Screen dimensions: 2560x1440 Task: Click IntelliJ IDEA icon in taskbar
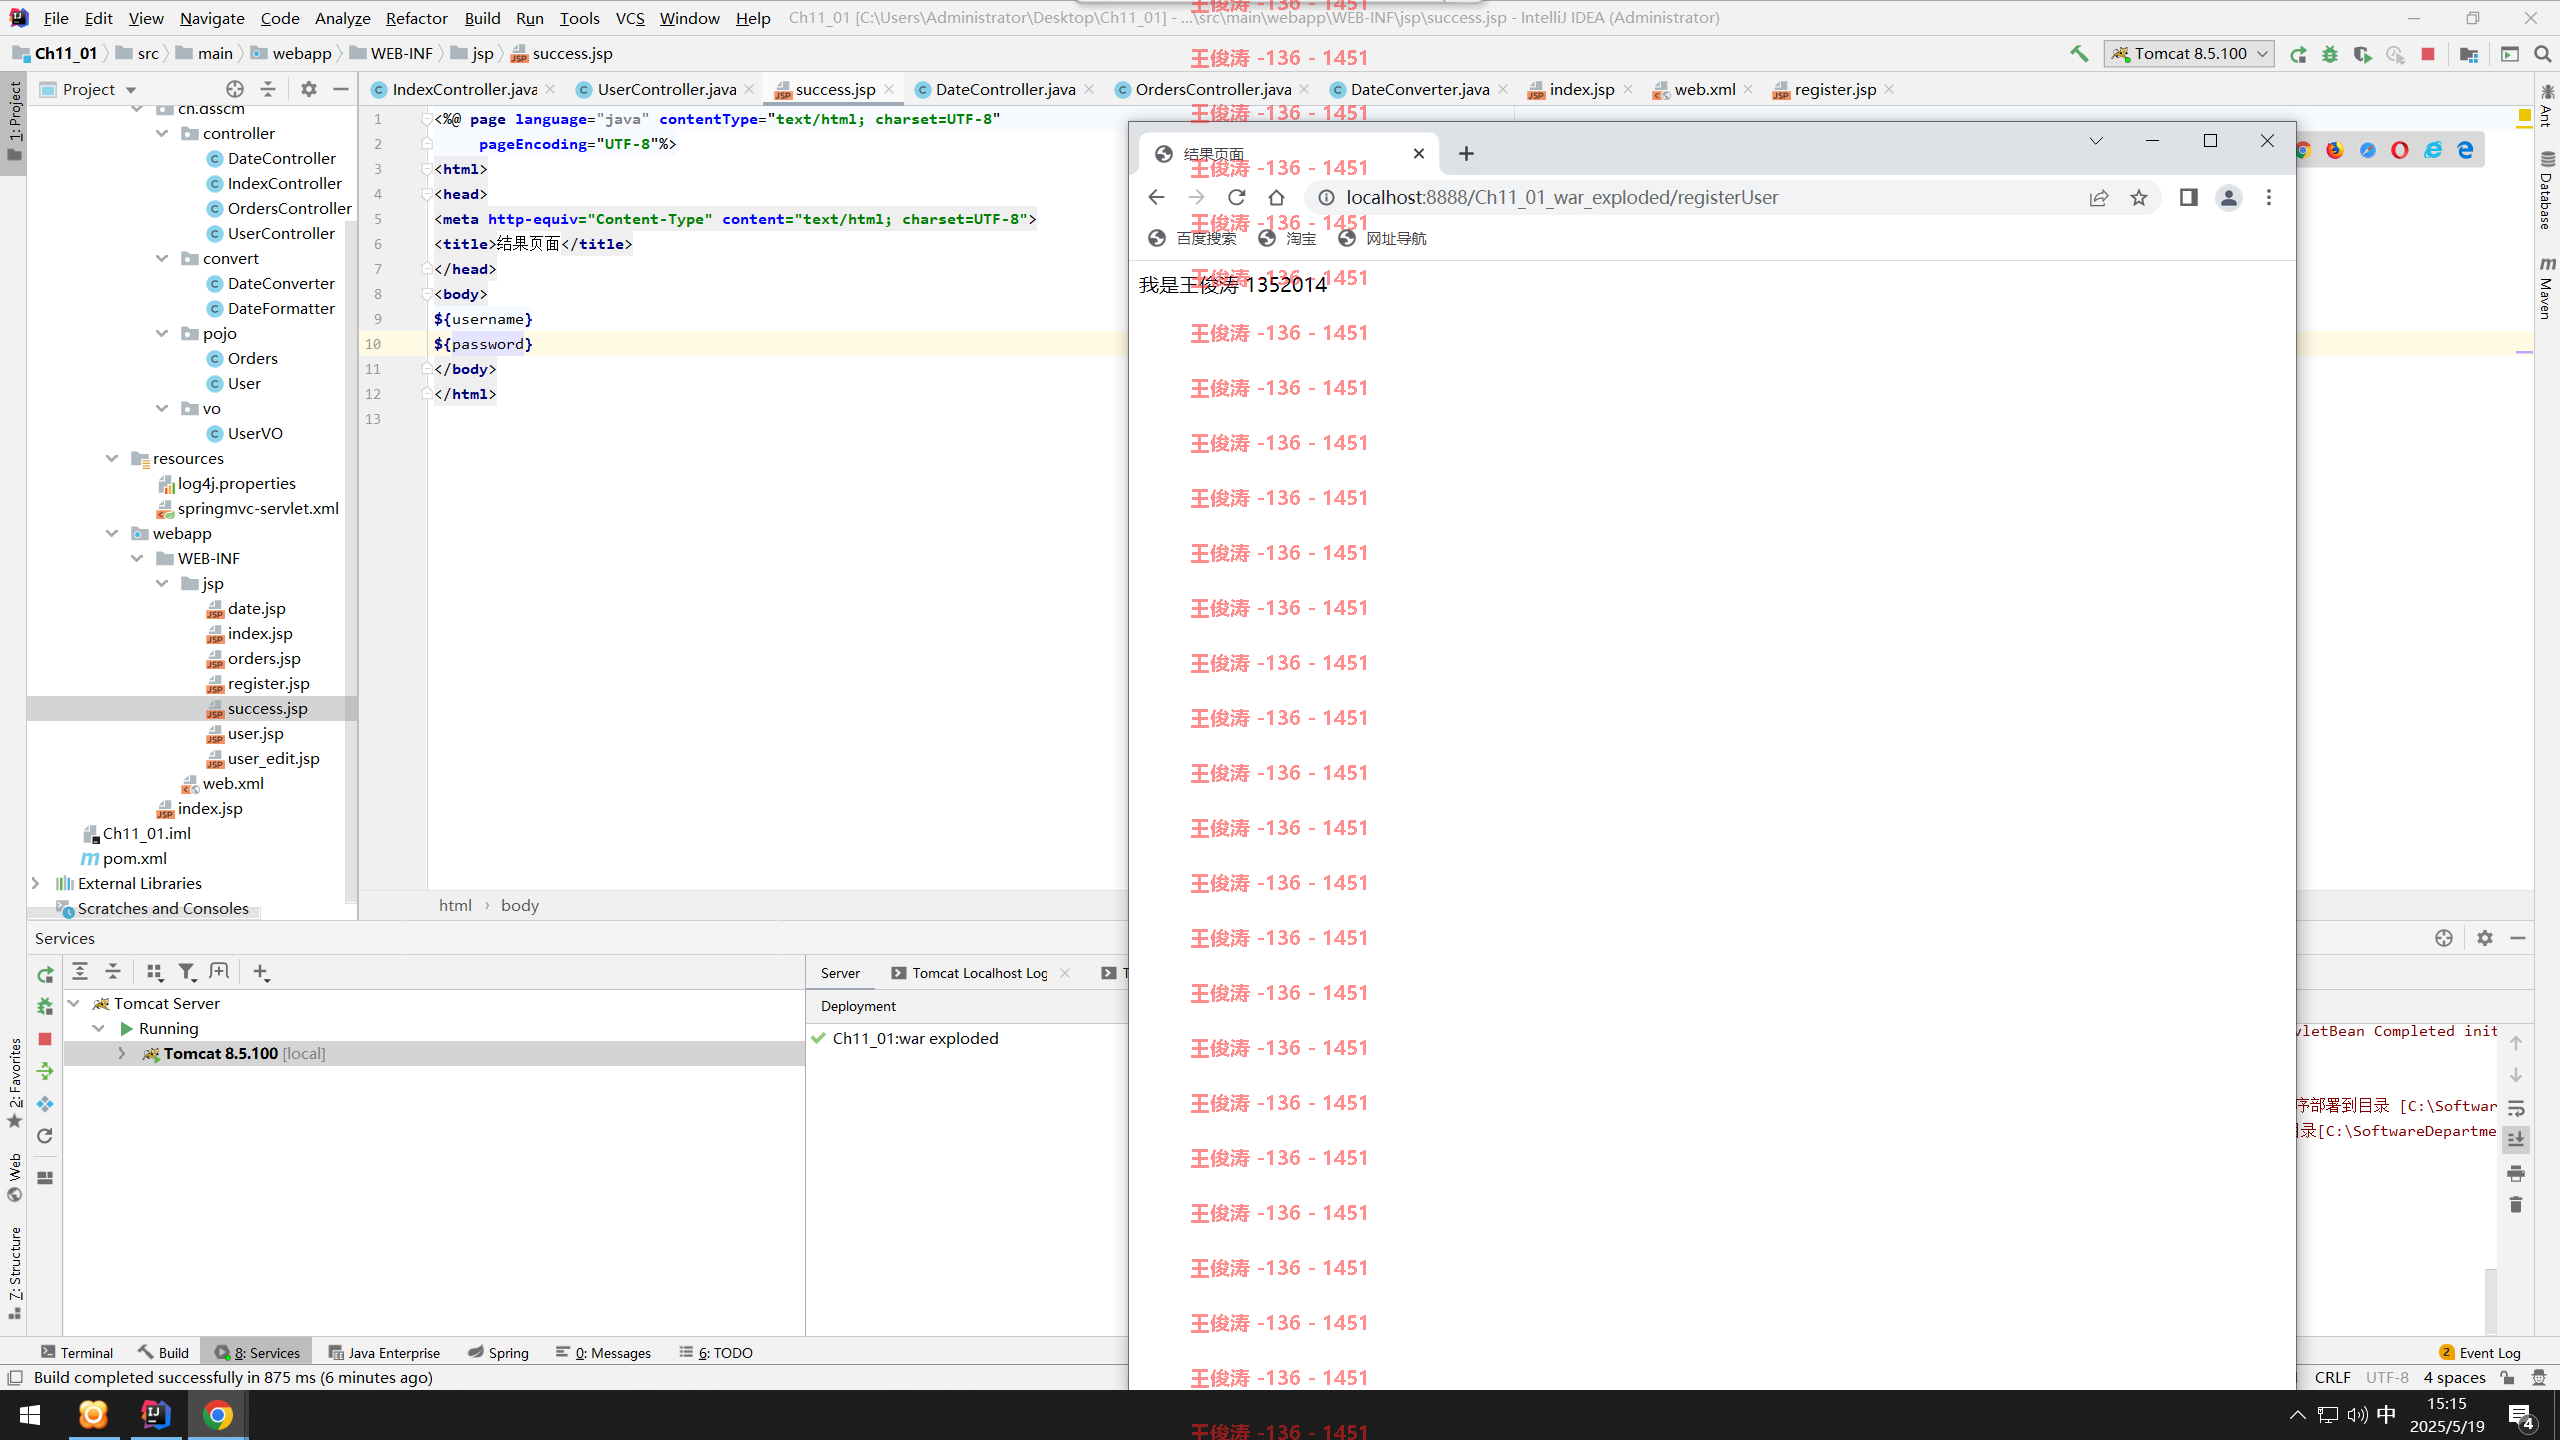[156, 1415]
